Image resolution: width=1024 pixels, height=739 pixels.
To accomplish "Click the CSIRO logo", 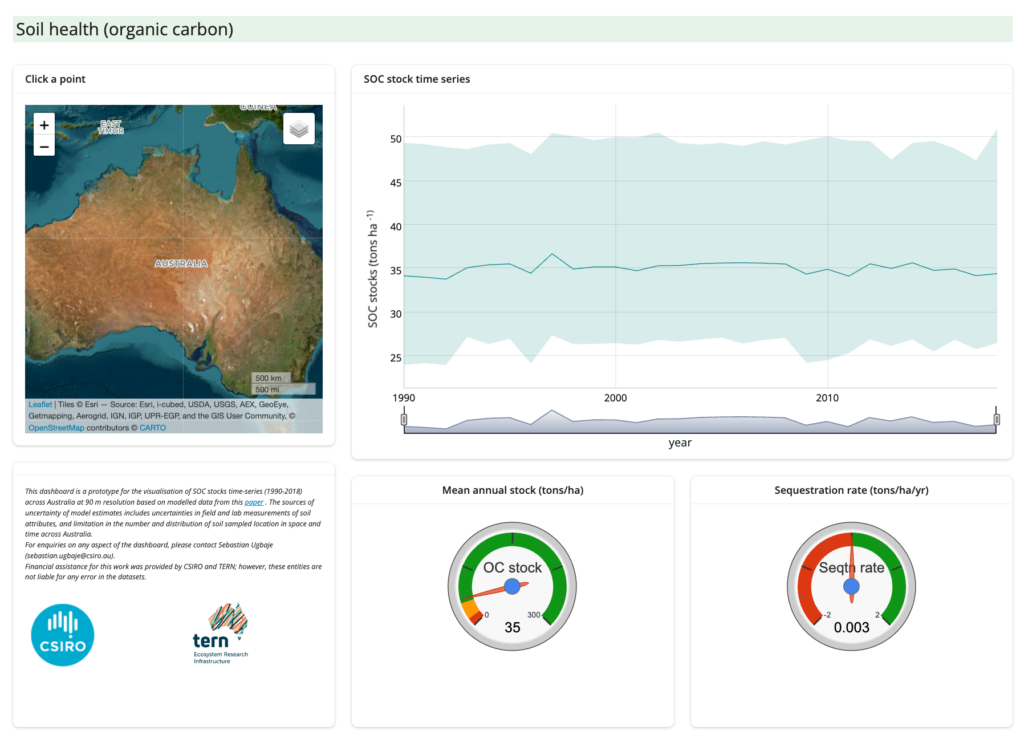I will pos(63,635).
